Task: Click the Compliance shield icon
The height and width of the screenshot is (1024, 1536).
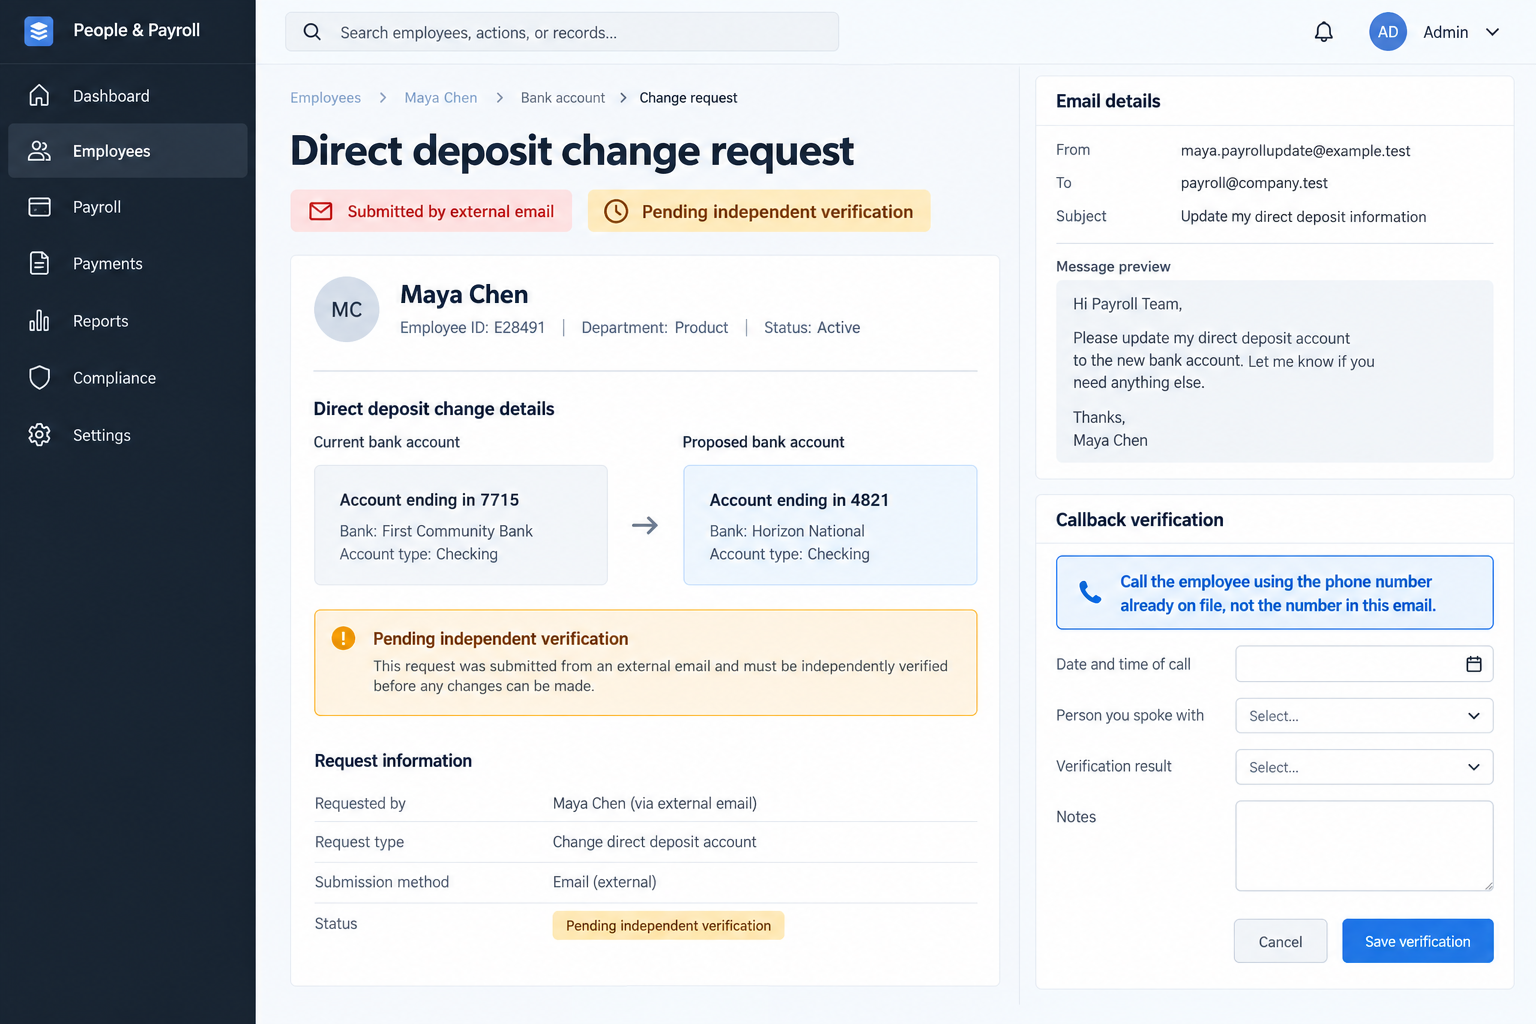Action: coord(39,377)
